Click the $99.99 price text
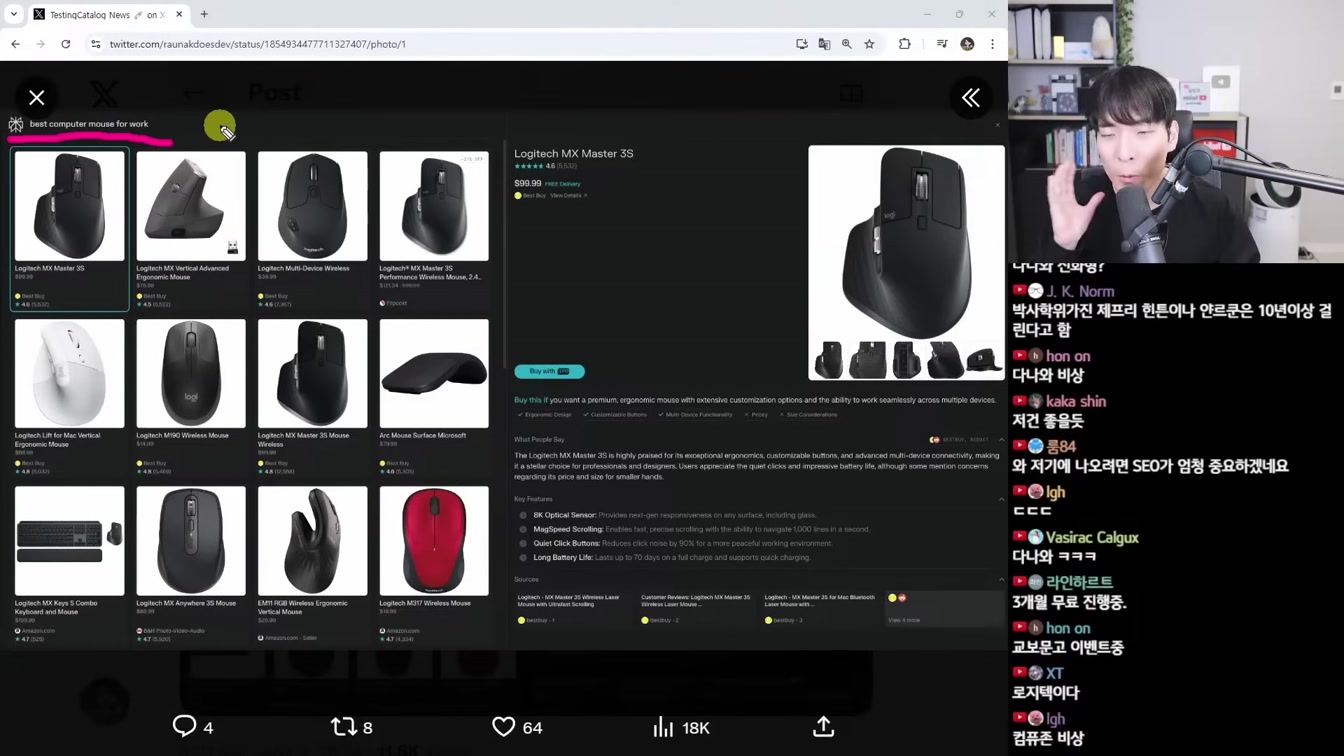The height and width of the screenshot is (756, 1344). click(528, 184)
